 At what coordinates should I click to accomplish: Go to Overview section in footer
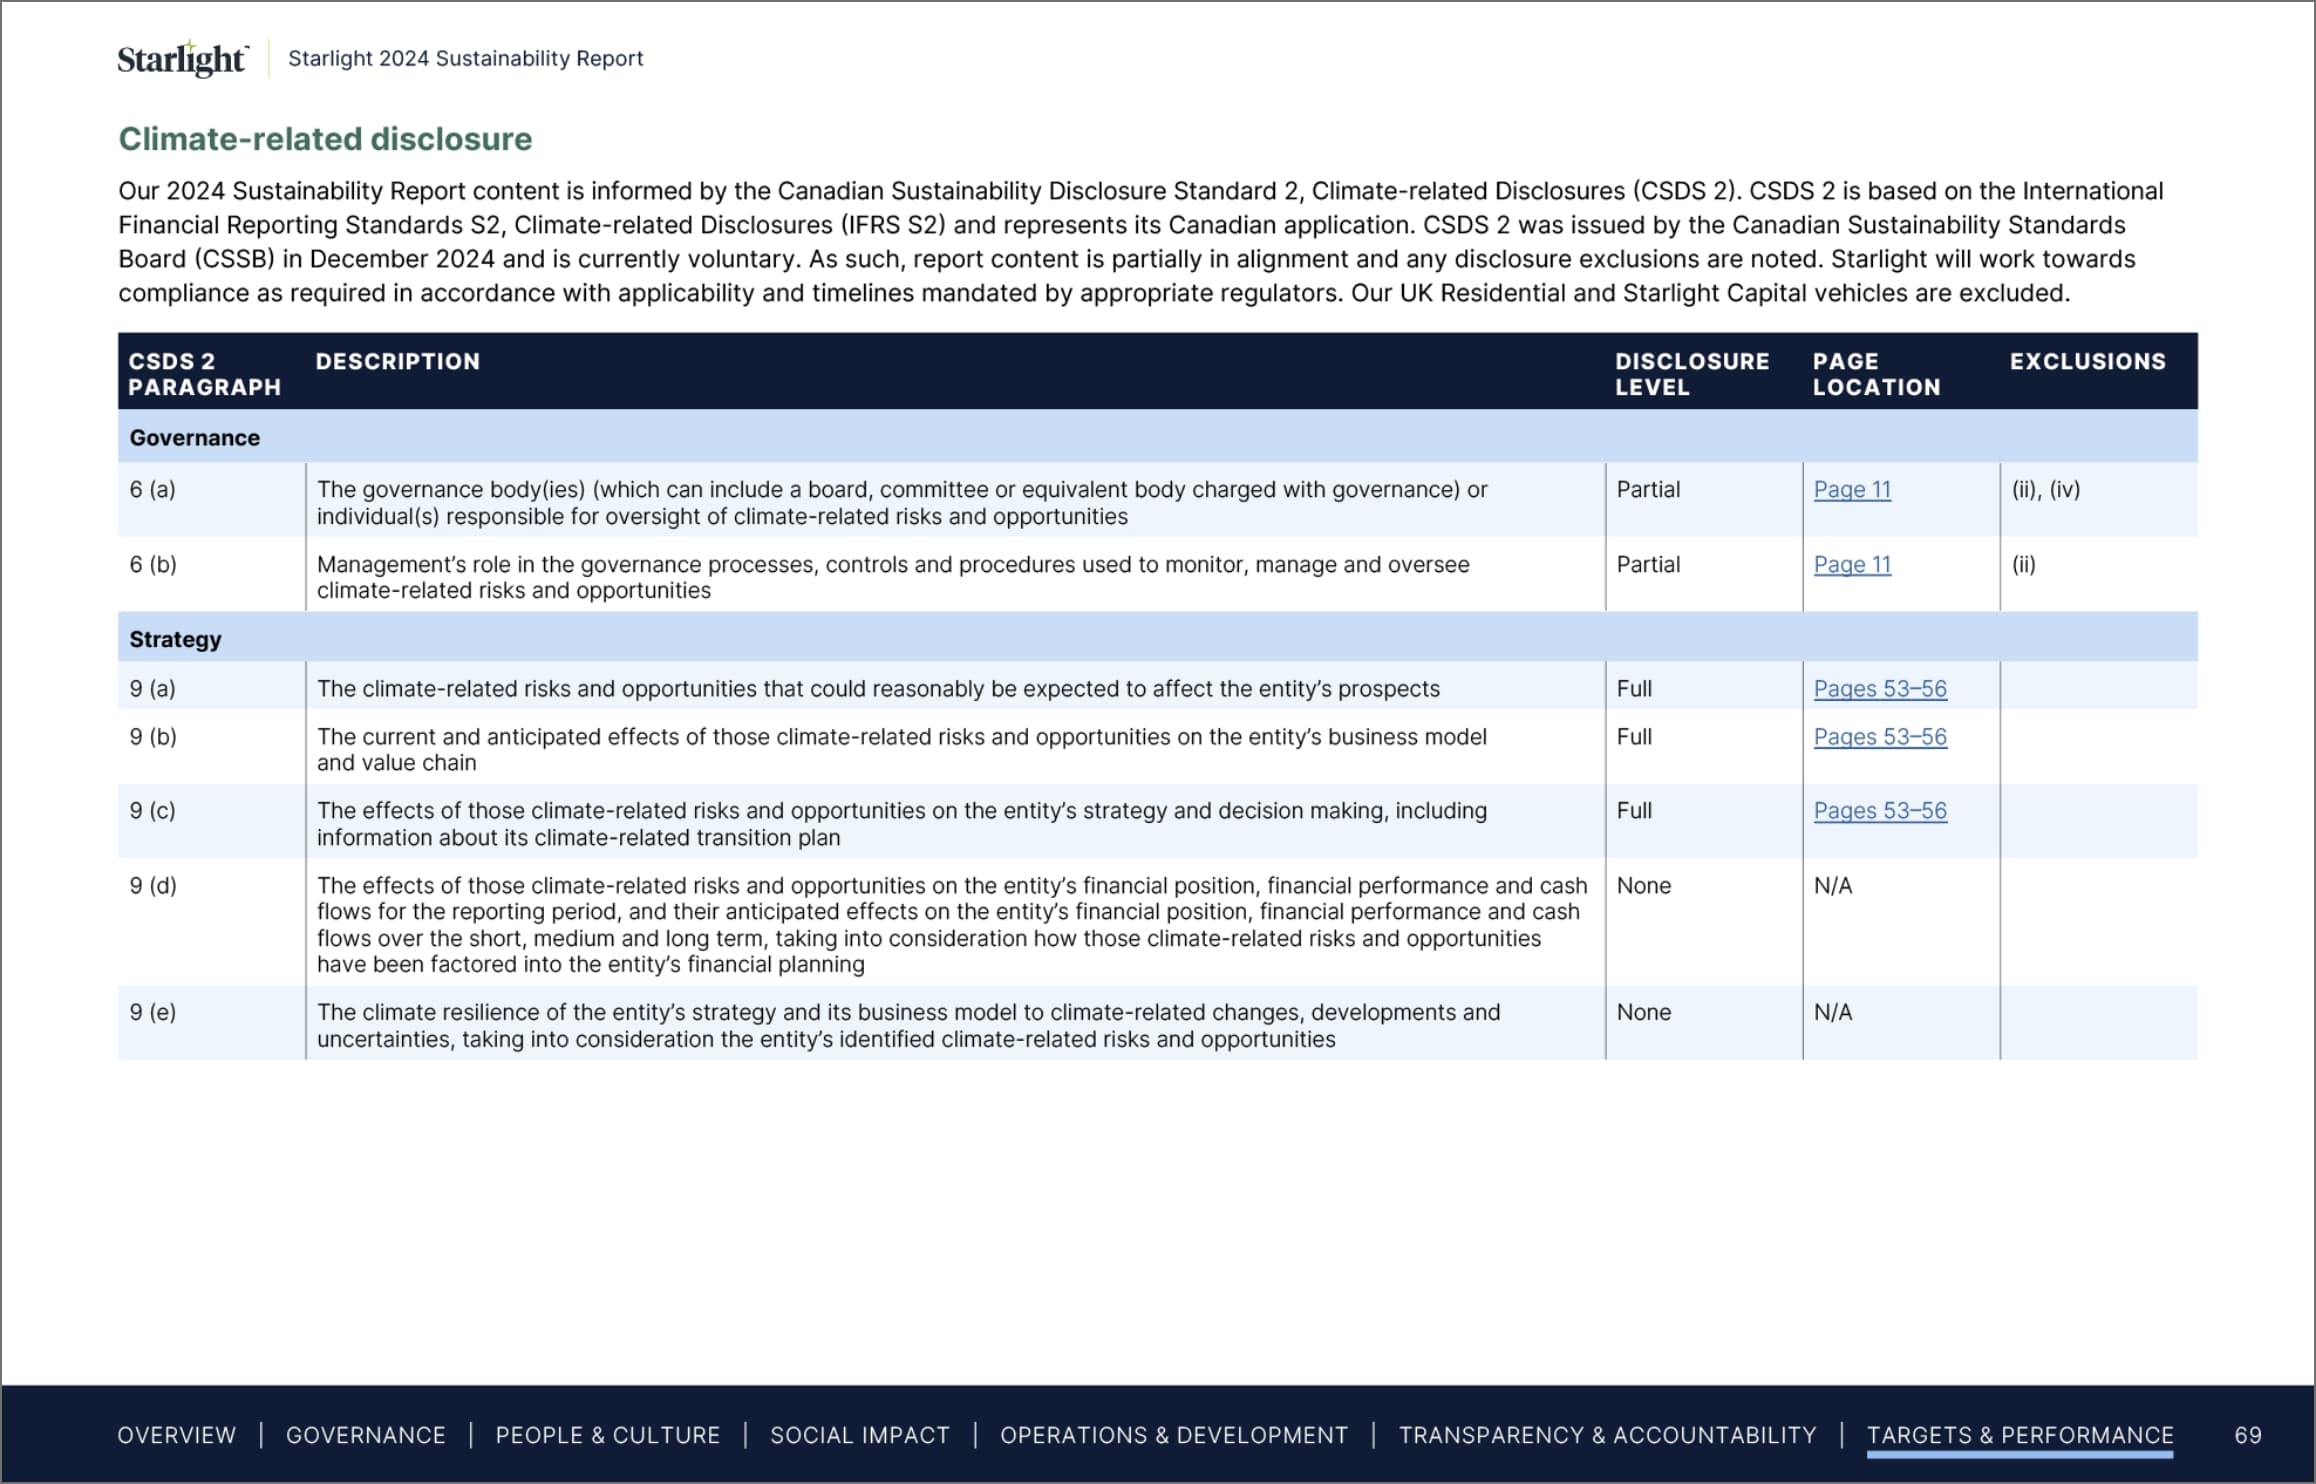coord(176,1434)
